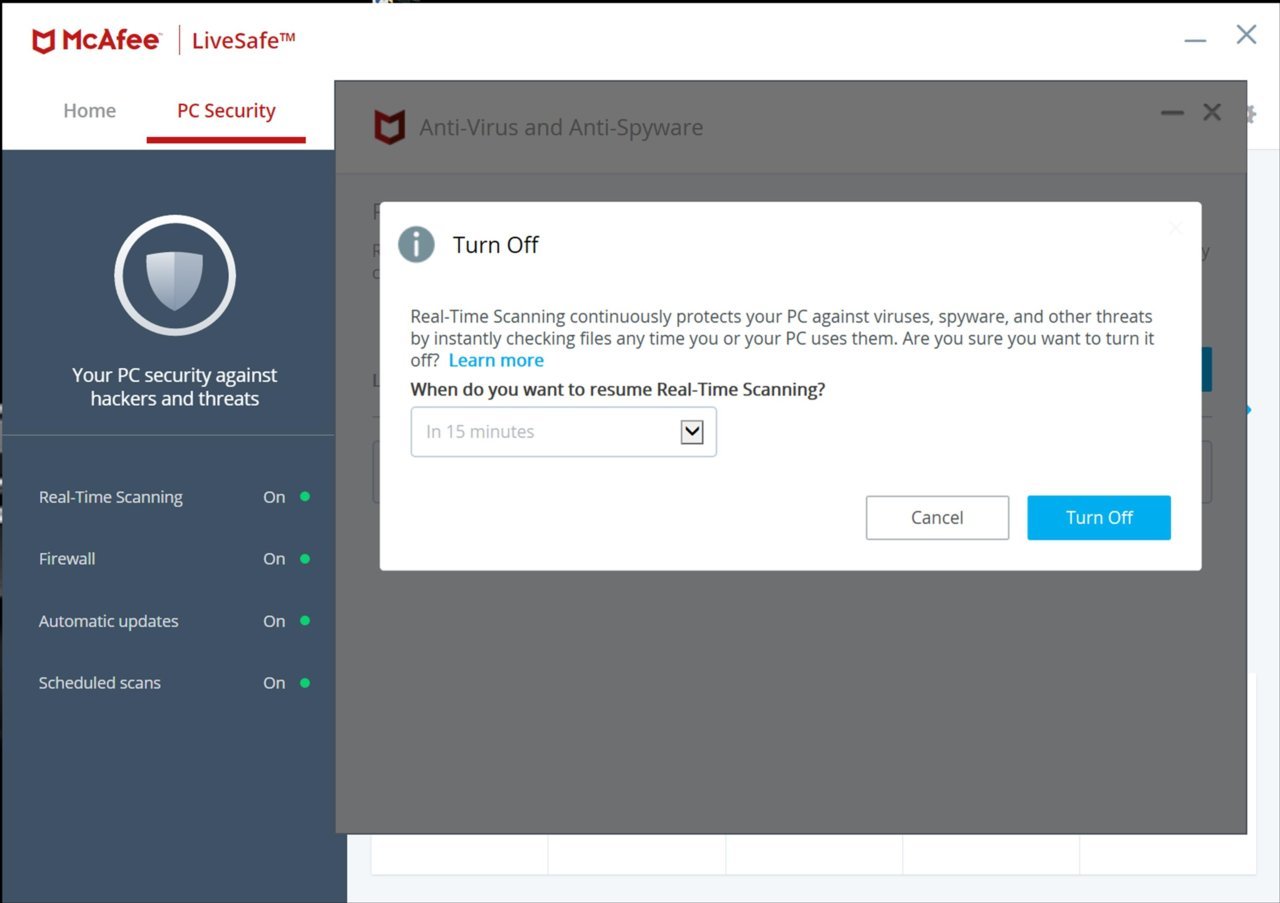Minimize the McAfee LiveSafe main window

[1195, 41]
